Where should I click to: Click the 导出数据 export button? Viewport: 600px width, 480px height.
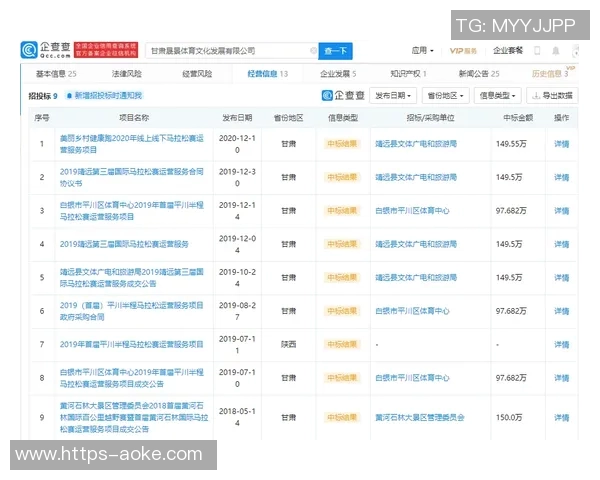(x=552, y=95)
